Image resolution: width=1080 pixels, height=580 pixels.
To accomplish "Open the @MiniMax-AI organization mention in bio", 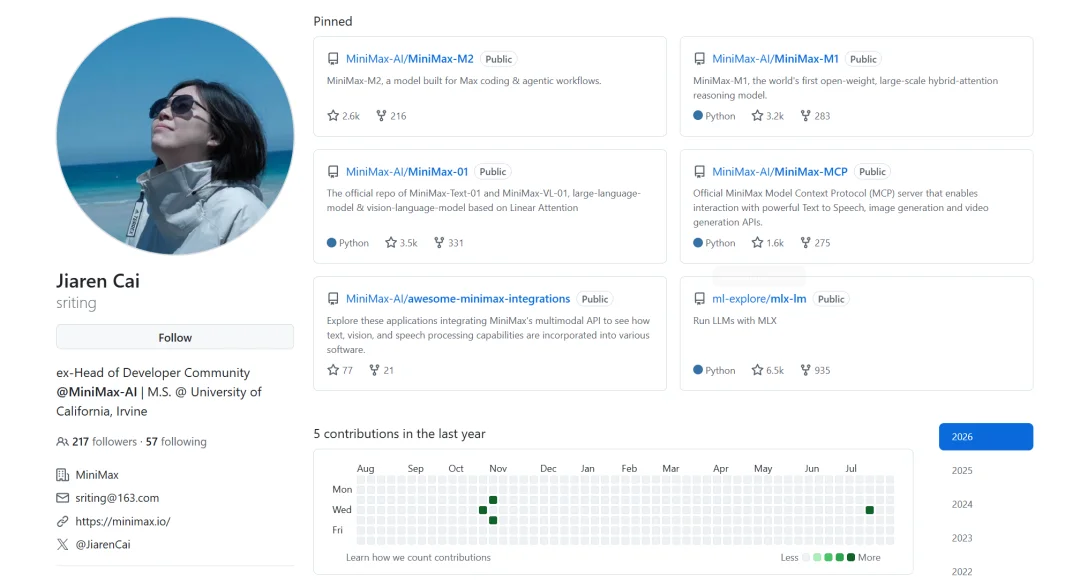I will coord(96,392).
